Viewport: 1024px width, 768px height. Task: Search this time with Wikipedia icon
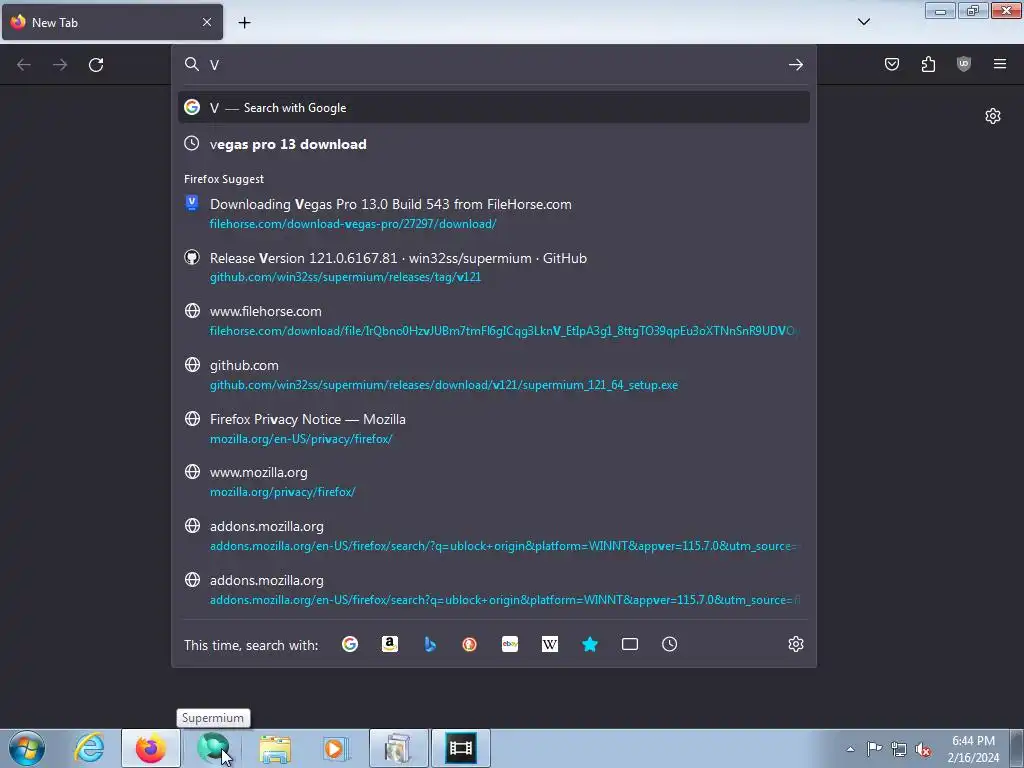click(x=550, y=645)
